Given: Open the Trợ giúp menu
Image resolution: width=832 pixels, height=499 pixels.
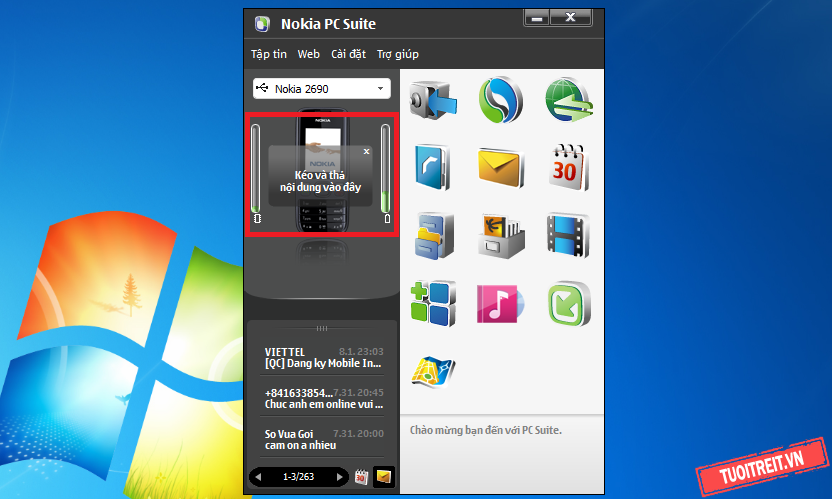Looking at the screenshot, I should [398, 54].
